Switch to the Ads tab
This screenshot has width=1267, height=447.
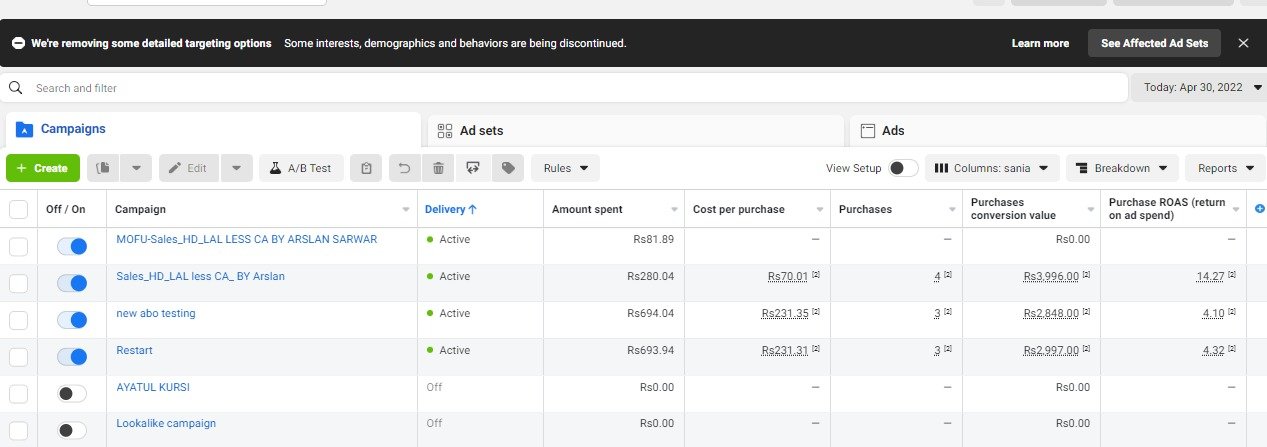[1058, 130]
